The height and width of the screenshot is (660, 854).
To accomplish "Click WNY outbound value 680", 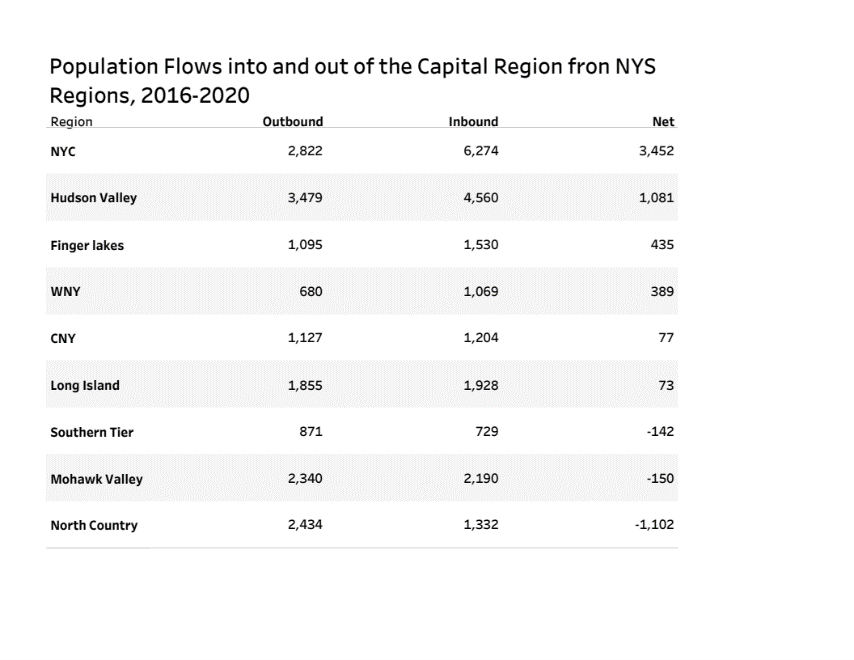I will 310,291.
